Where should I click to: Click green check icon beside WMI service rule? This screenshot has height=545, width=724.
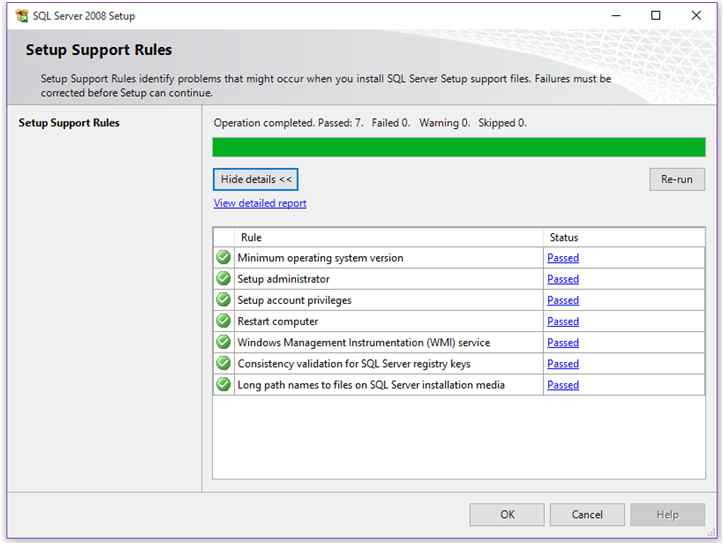pyautogui.click(x=223, y=342)
